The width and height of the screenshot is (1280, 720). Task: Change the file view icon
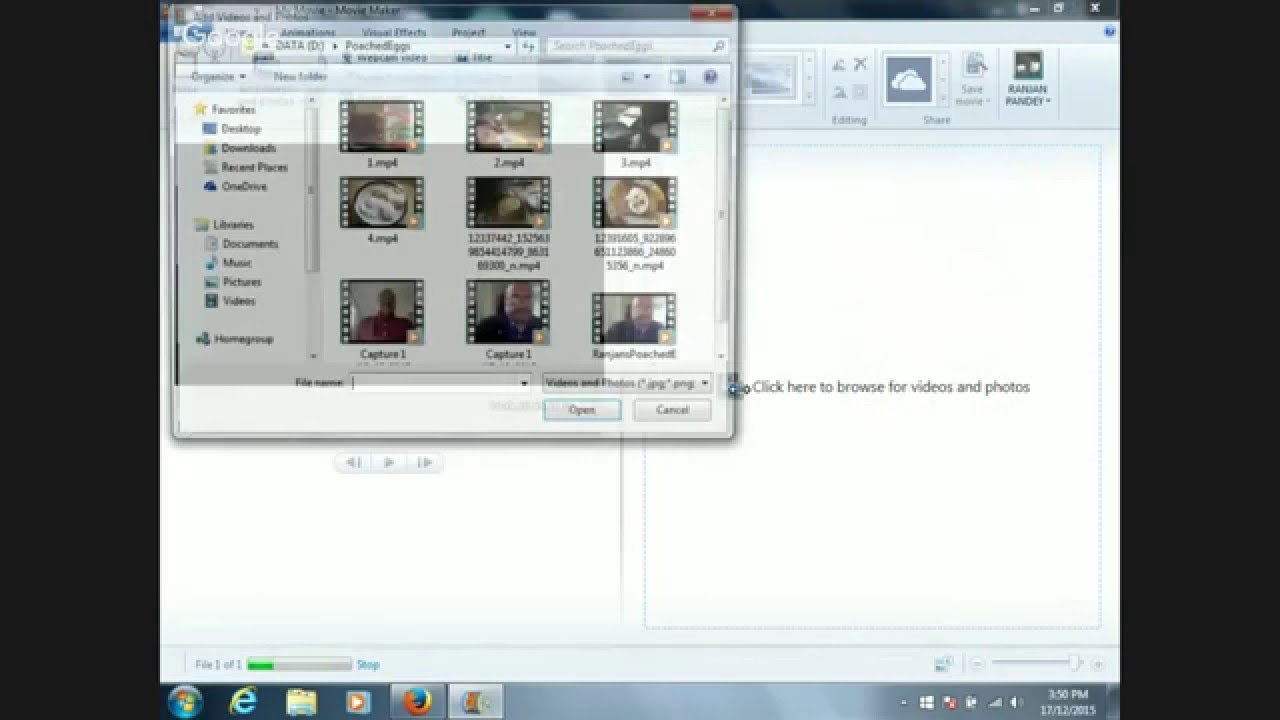[628, 77]
